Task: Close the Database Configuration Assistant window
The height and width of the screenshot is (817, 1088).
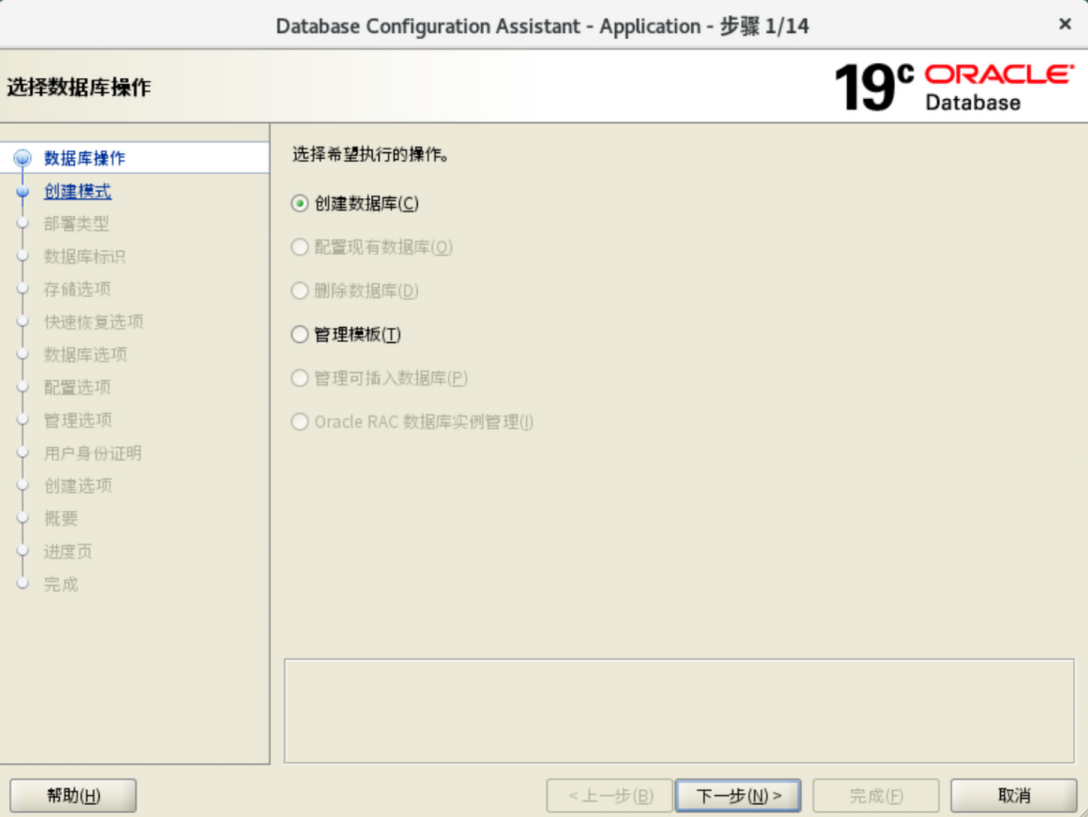Action: [1064, 24]
